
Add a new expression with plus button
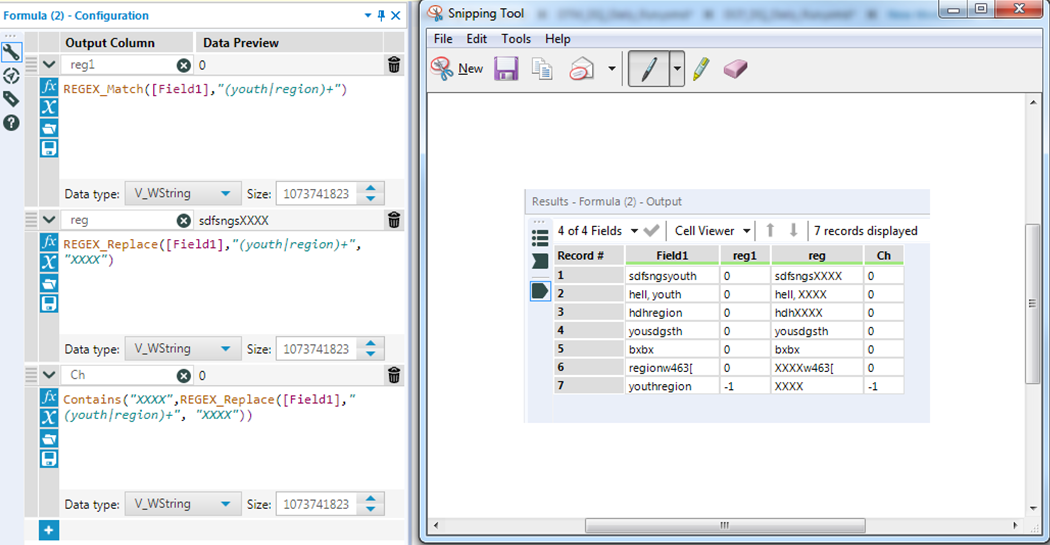(x=49, y=530)
